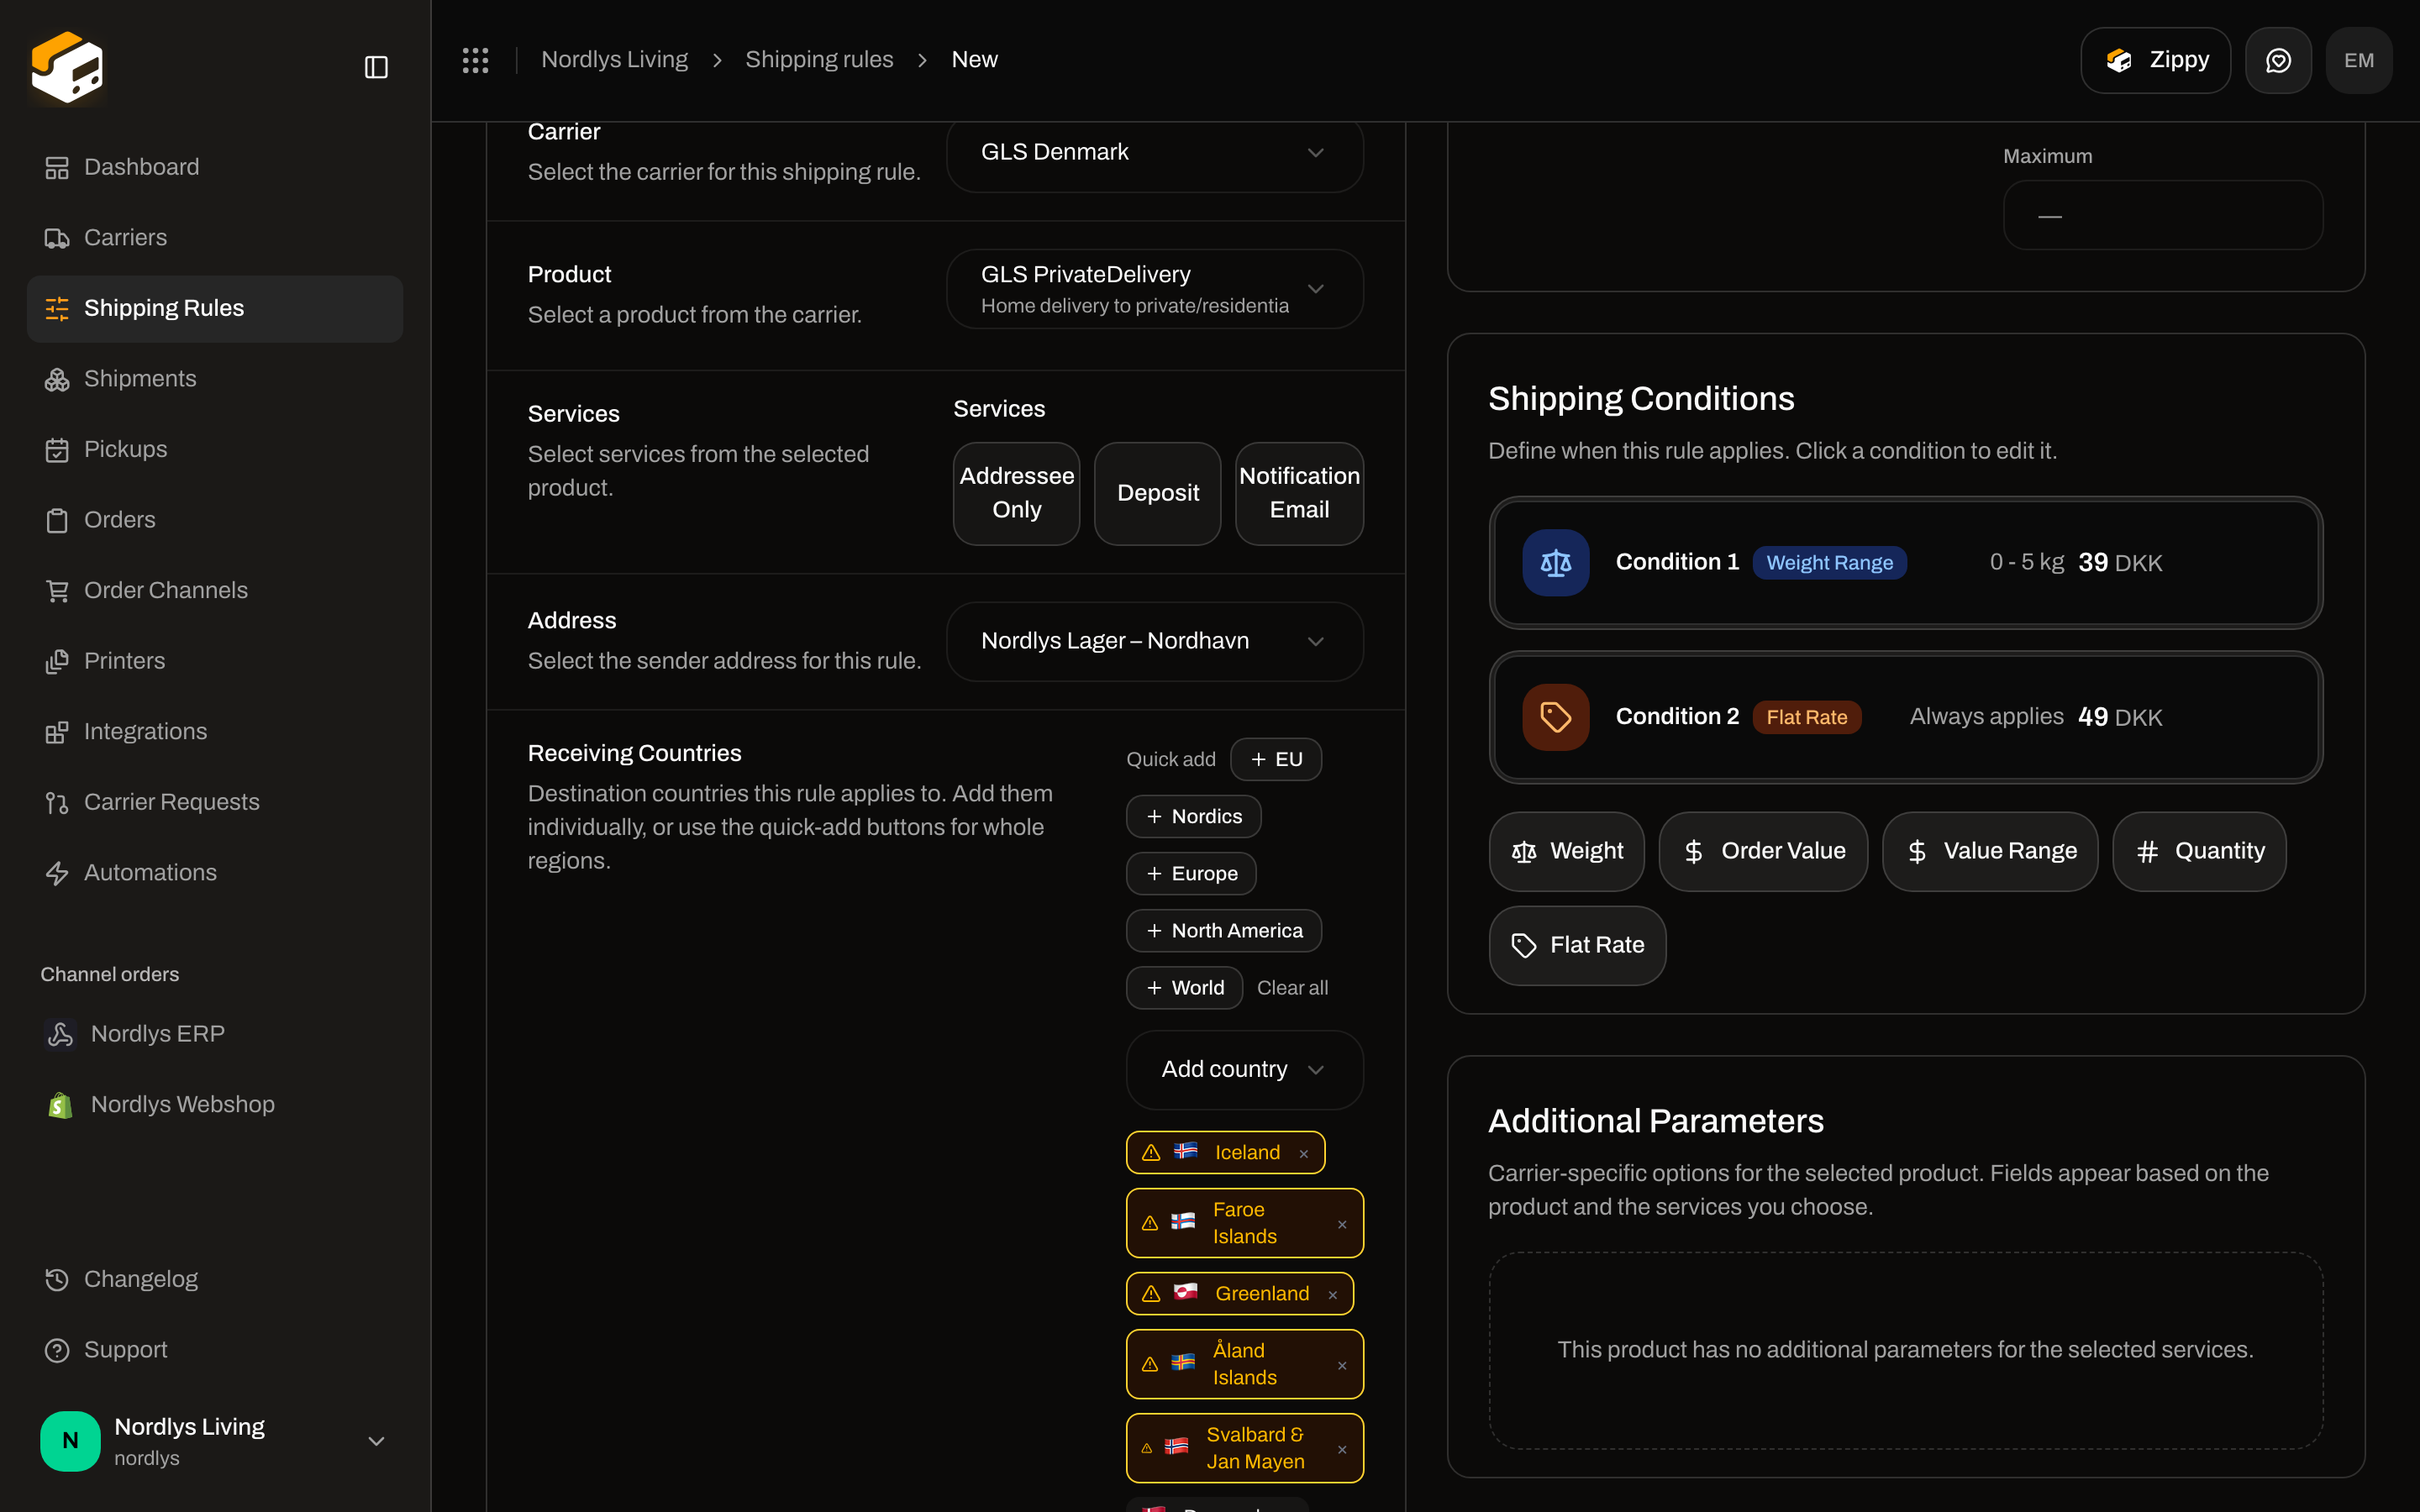Click the Maximum input field

2163,215
